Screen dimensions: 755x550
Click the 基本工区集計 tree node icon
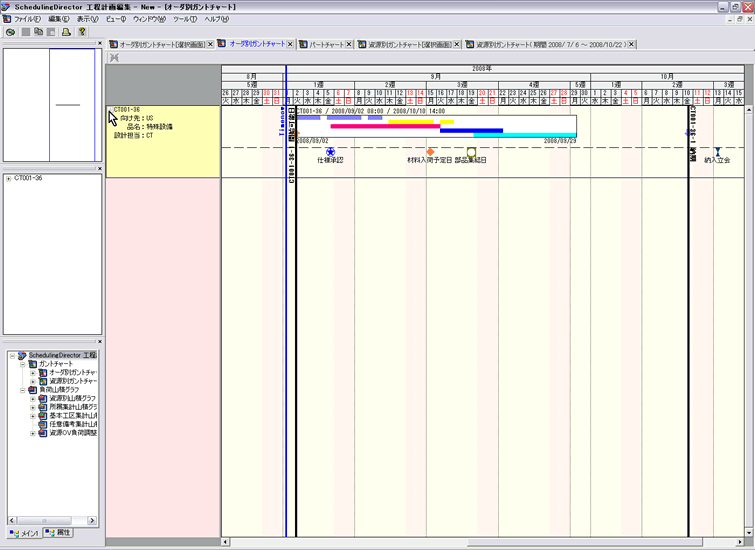pos(43,416)
